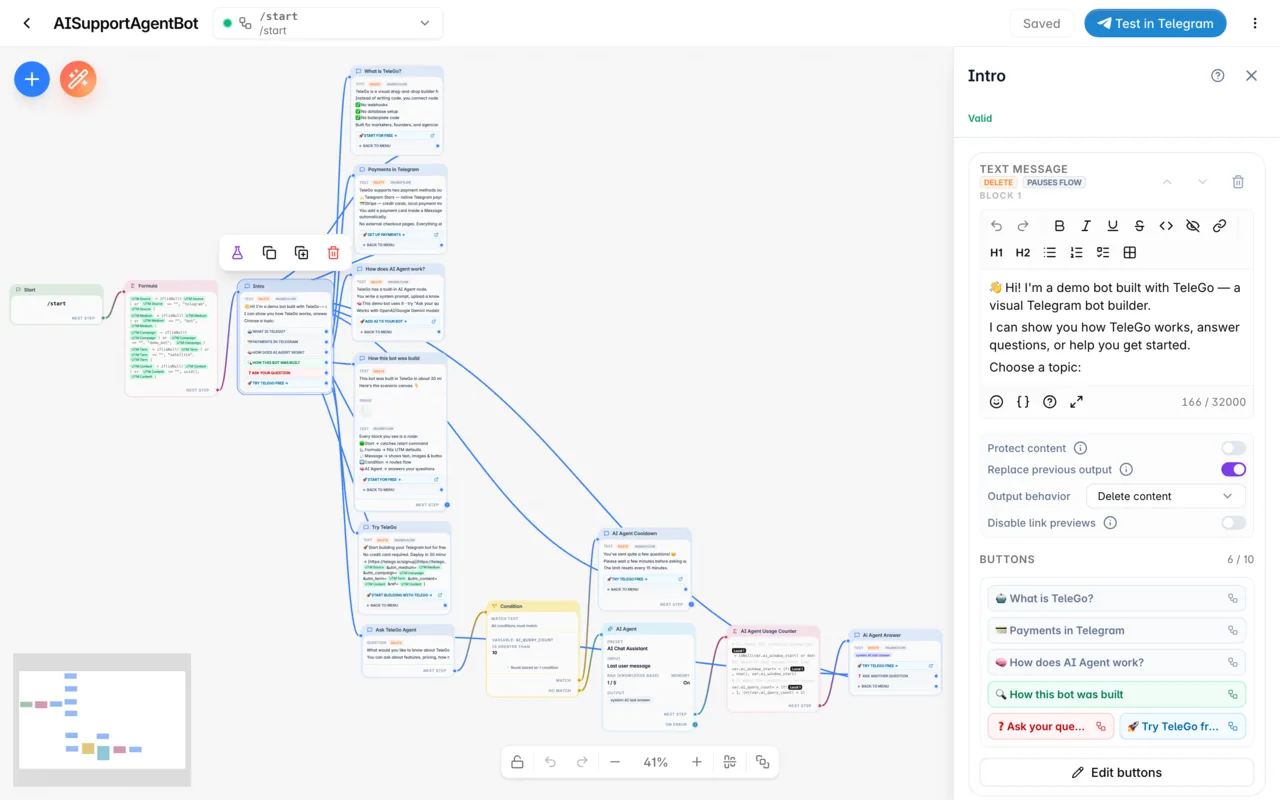Set Heading 2 style
This screenshot has width=1280, height=800.
click(x=1023, y=253)
